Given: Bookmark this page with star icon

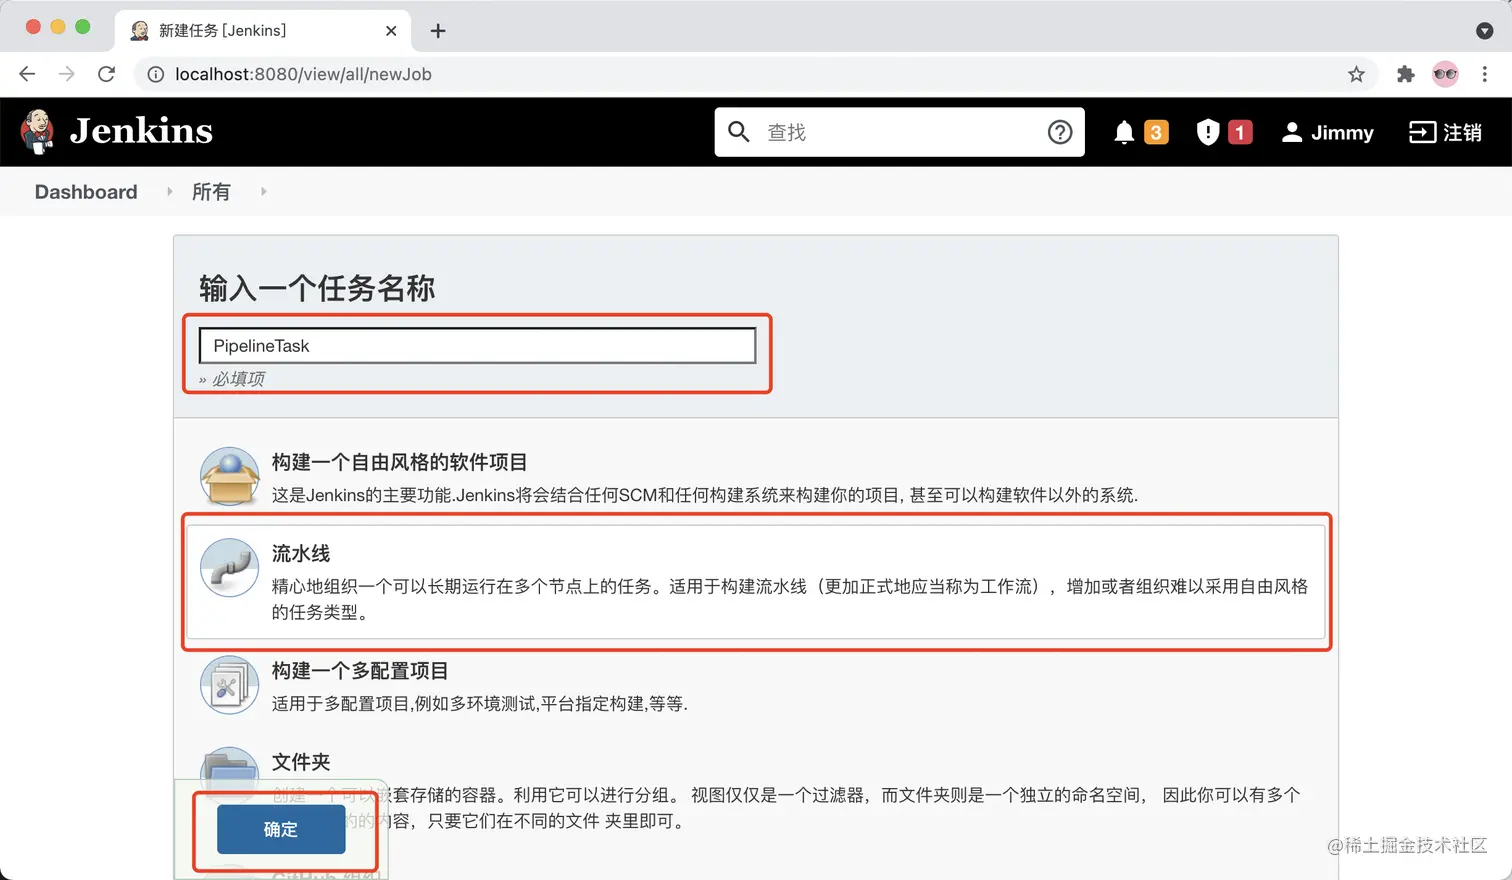Looking at the screenshot, I should pyautogui.click(x=1356, y=74).
